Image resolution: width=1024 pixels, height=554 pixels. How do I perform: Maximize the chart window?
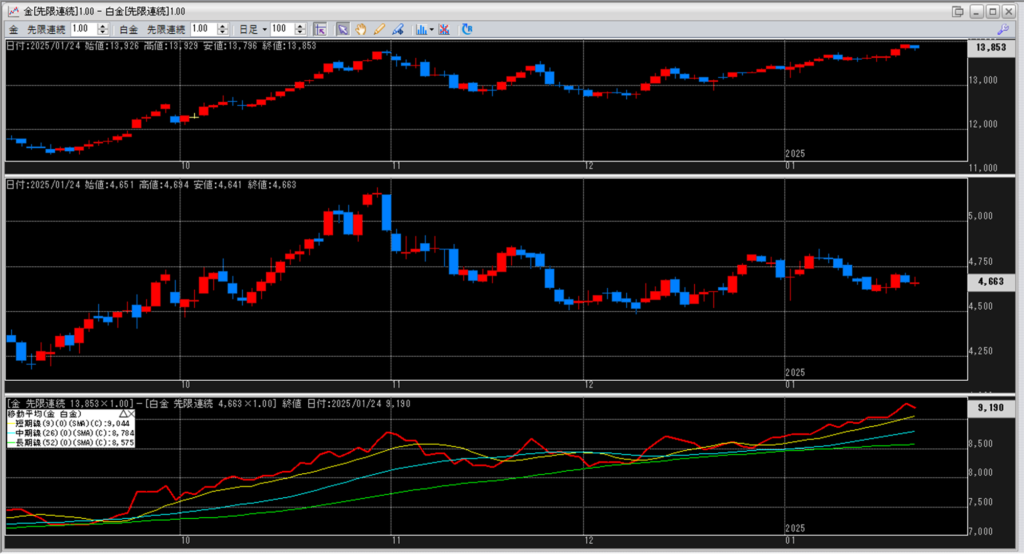tap(993, 11)
